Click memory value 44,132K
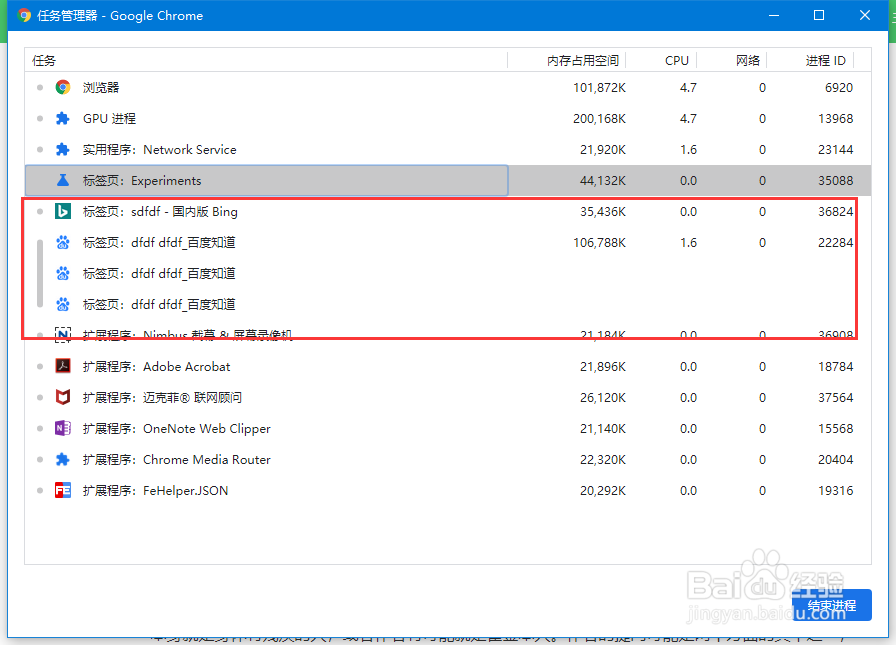896x645 pixels. 603,180
